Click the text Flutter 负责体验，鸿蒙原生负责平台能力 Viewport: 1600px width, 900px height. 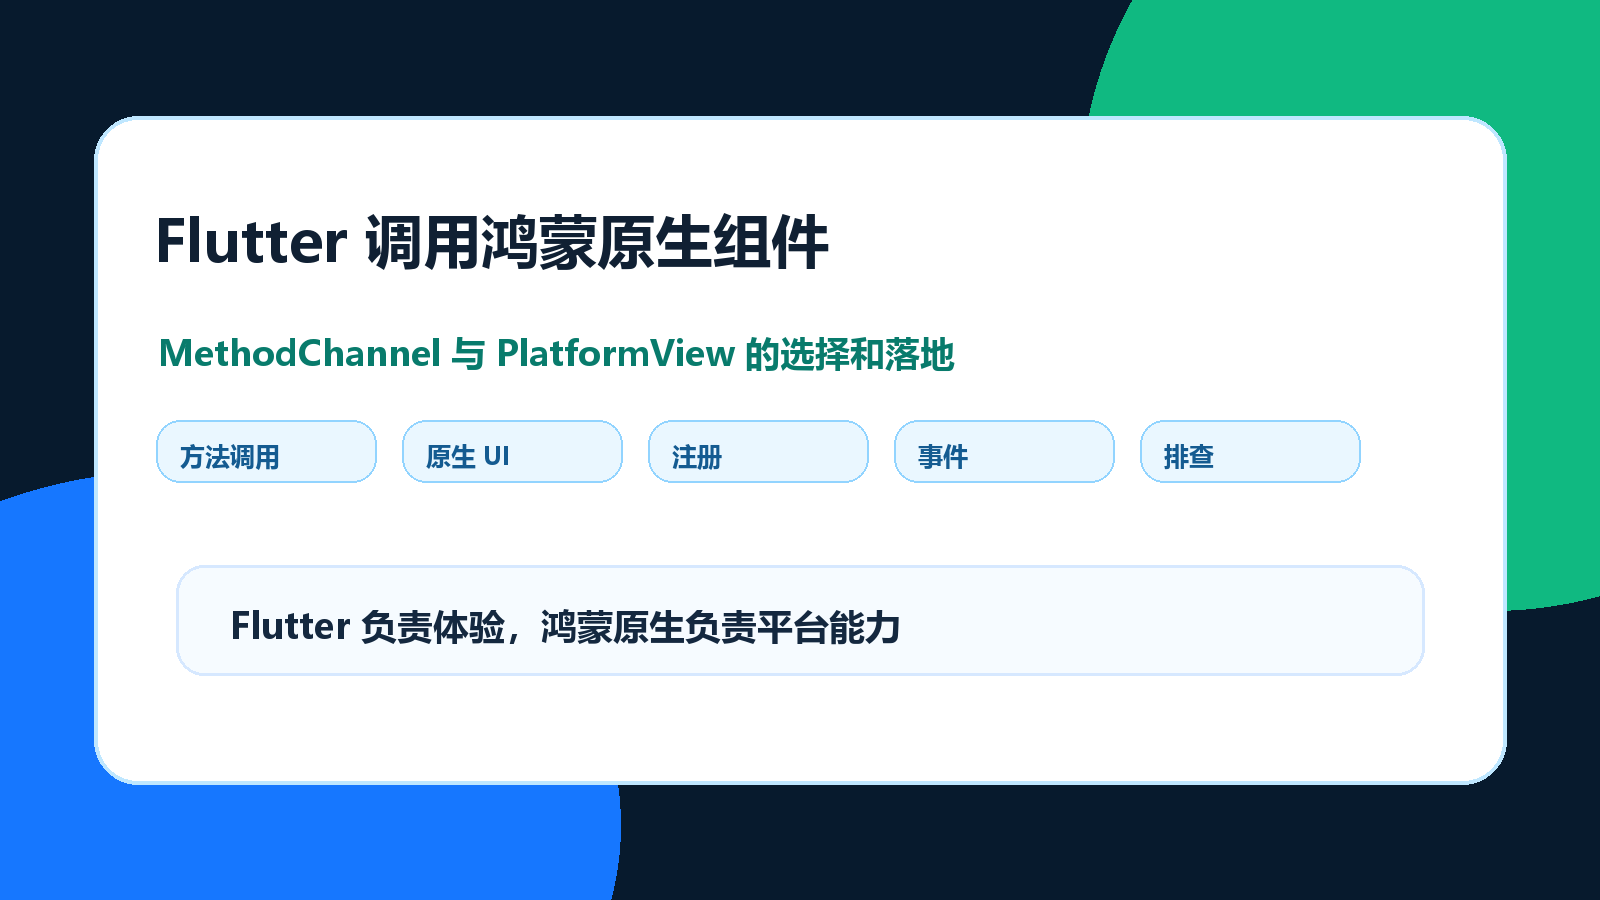(566, 627)
